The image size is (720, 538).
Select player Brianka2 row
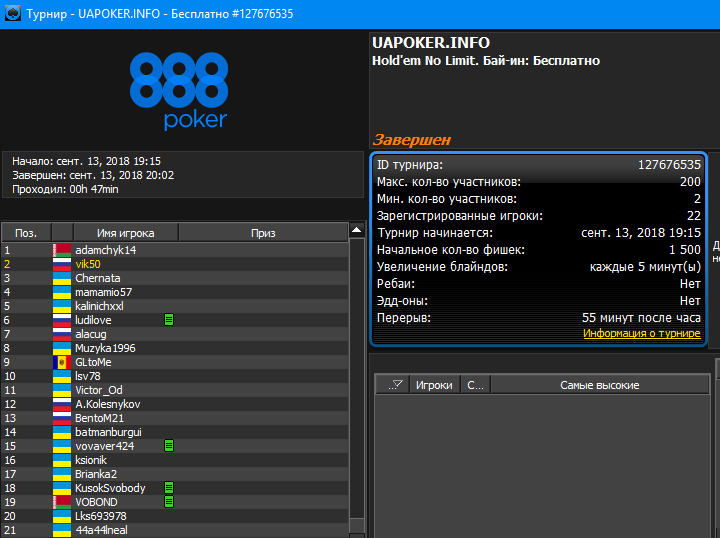click(x=174, y=474)
